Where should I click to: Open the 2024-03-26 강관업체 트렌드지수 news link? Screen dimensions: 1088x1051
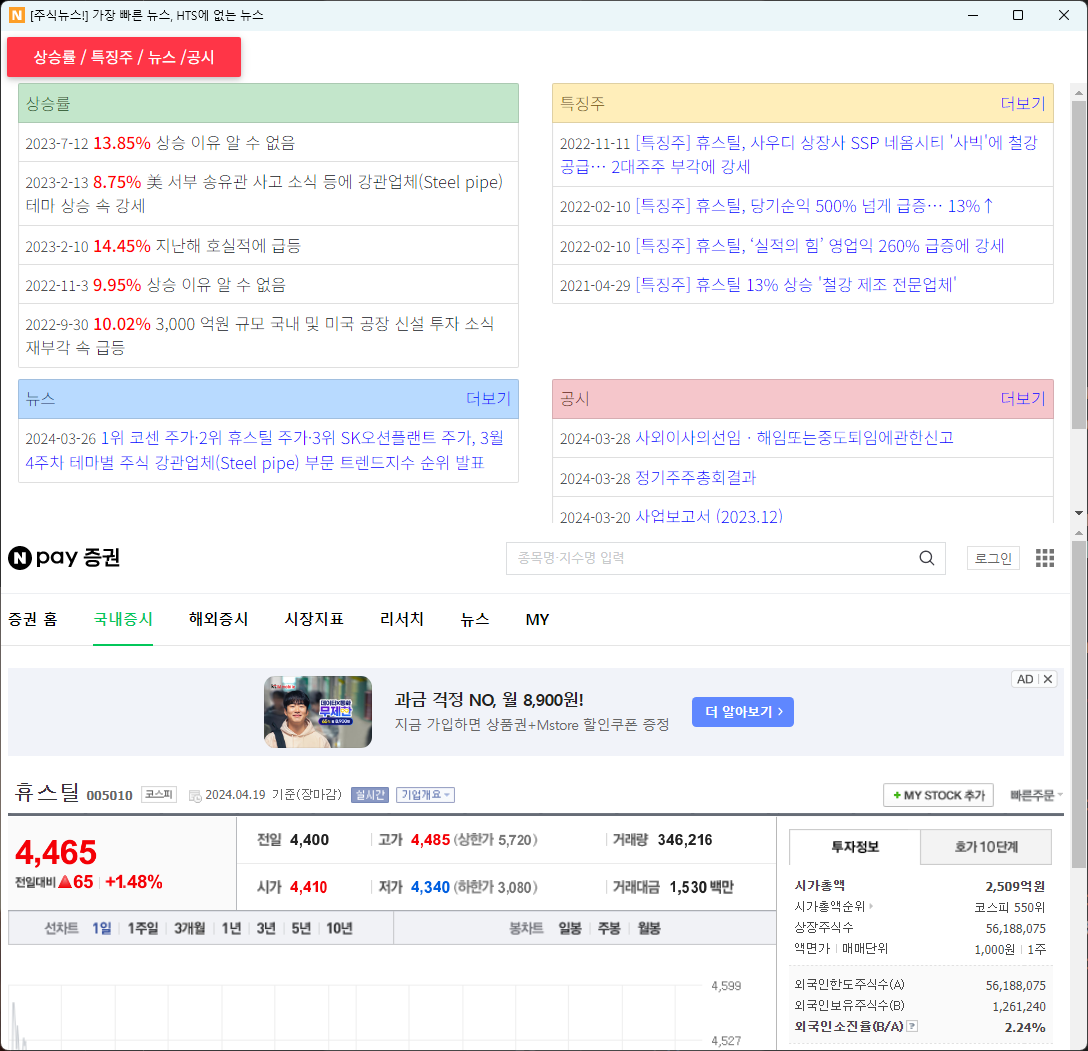(264, 450)
